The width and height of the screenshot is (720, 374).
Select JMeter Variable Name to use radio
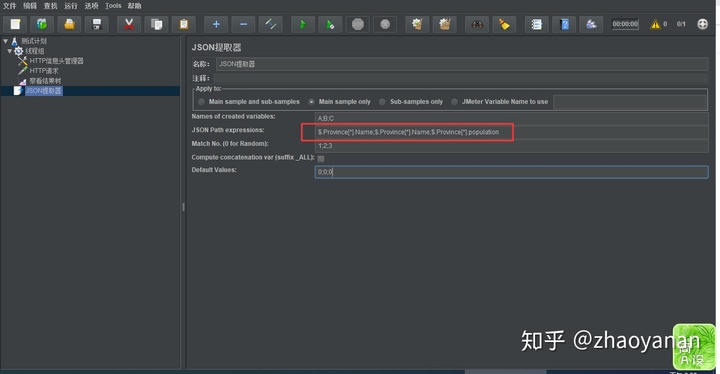(x=454, y=102)
